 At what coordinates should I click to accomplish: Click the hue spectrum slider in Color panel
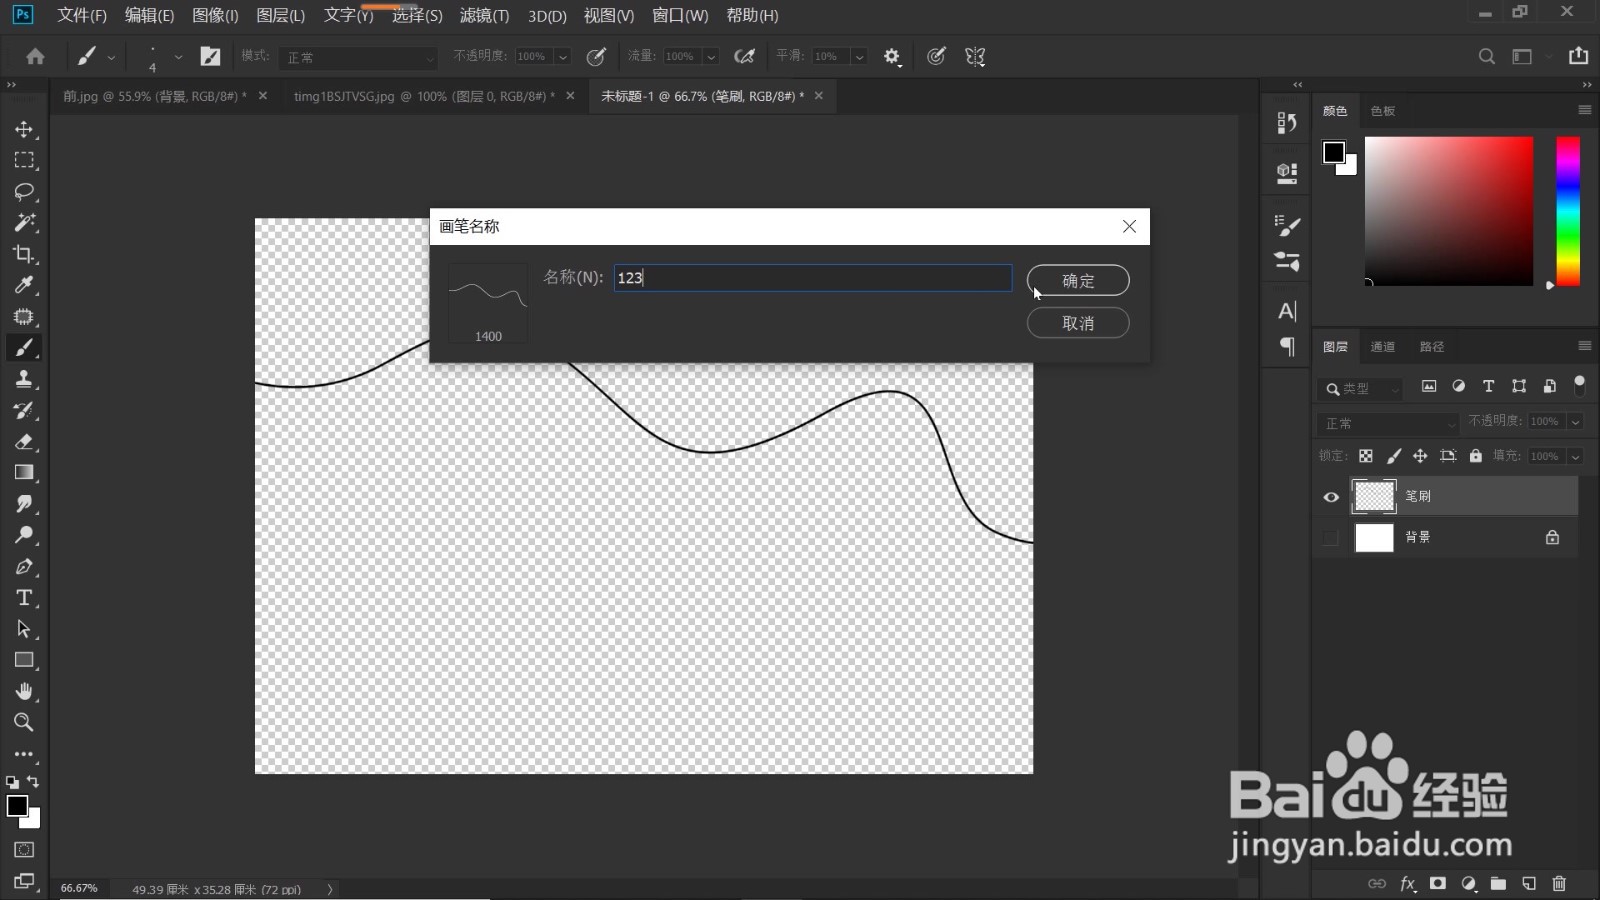coord(1568,212)
